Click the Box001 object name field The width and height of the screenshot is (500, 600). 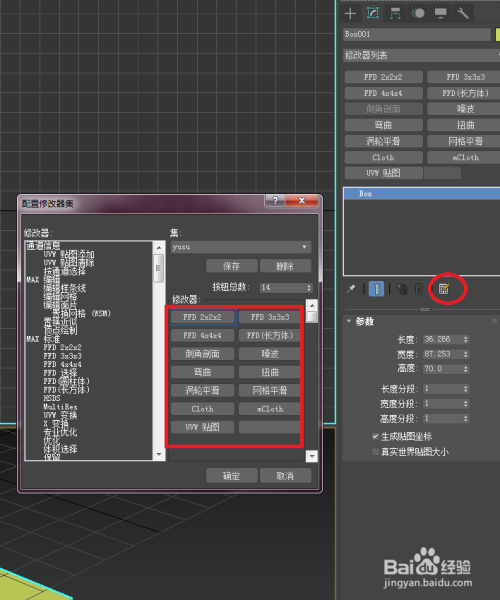point(417,34)
